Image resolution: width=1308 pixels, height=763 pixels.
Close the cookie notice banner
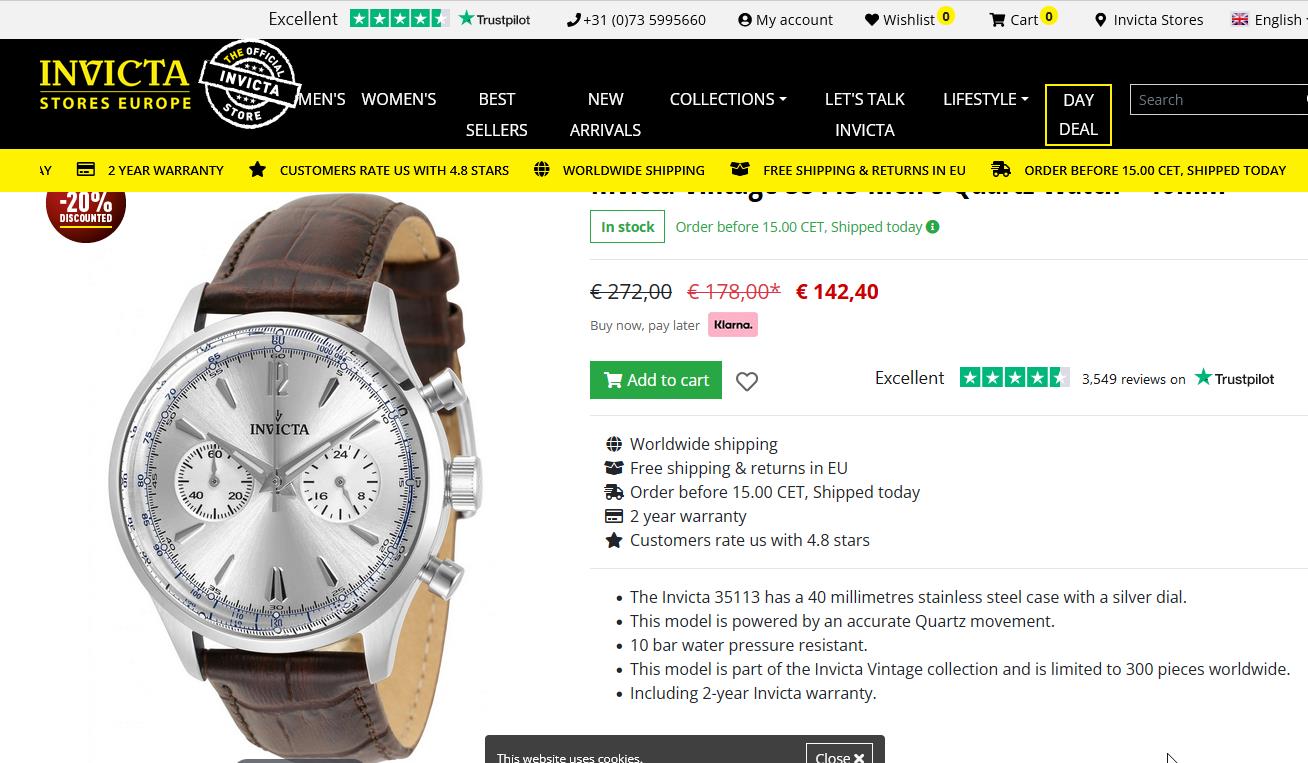839,756
